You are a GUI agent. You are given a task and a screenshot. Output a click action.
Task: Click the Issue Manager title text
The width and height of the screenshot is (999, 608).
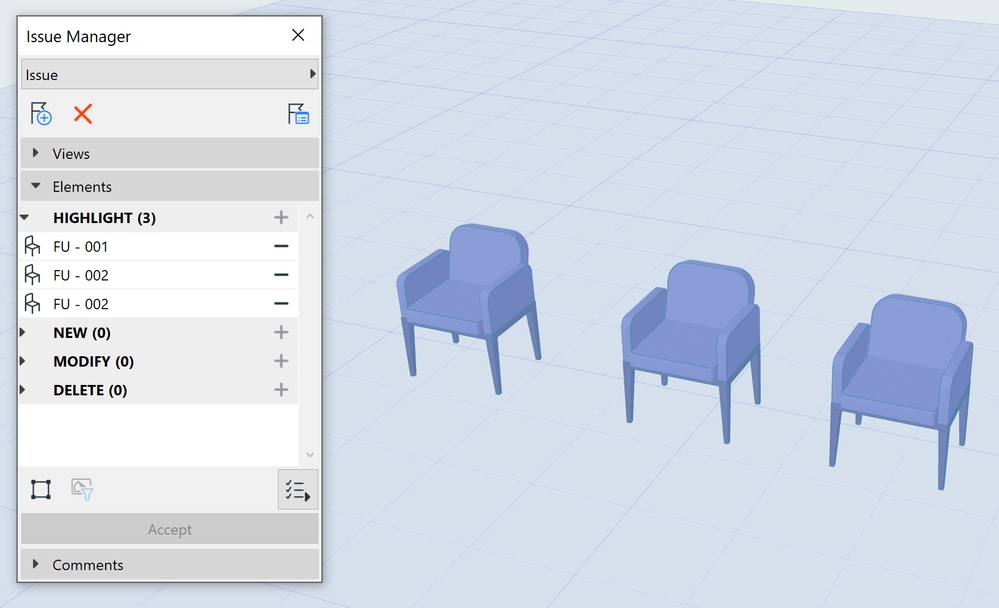78,36
